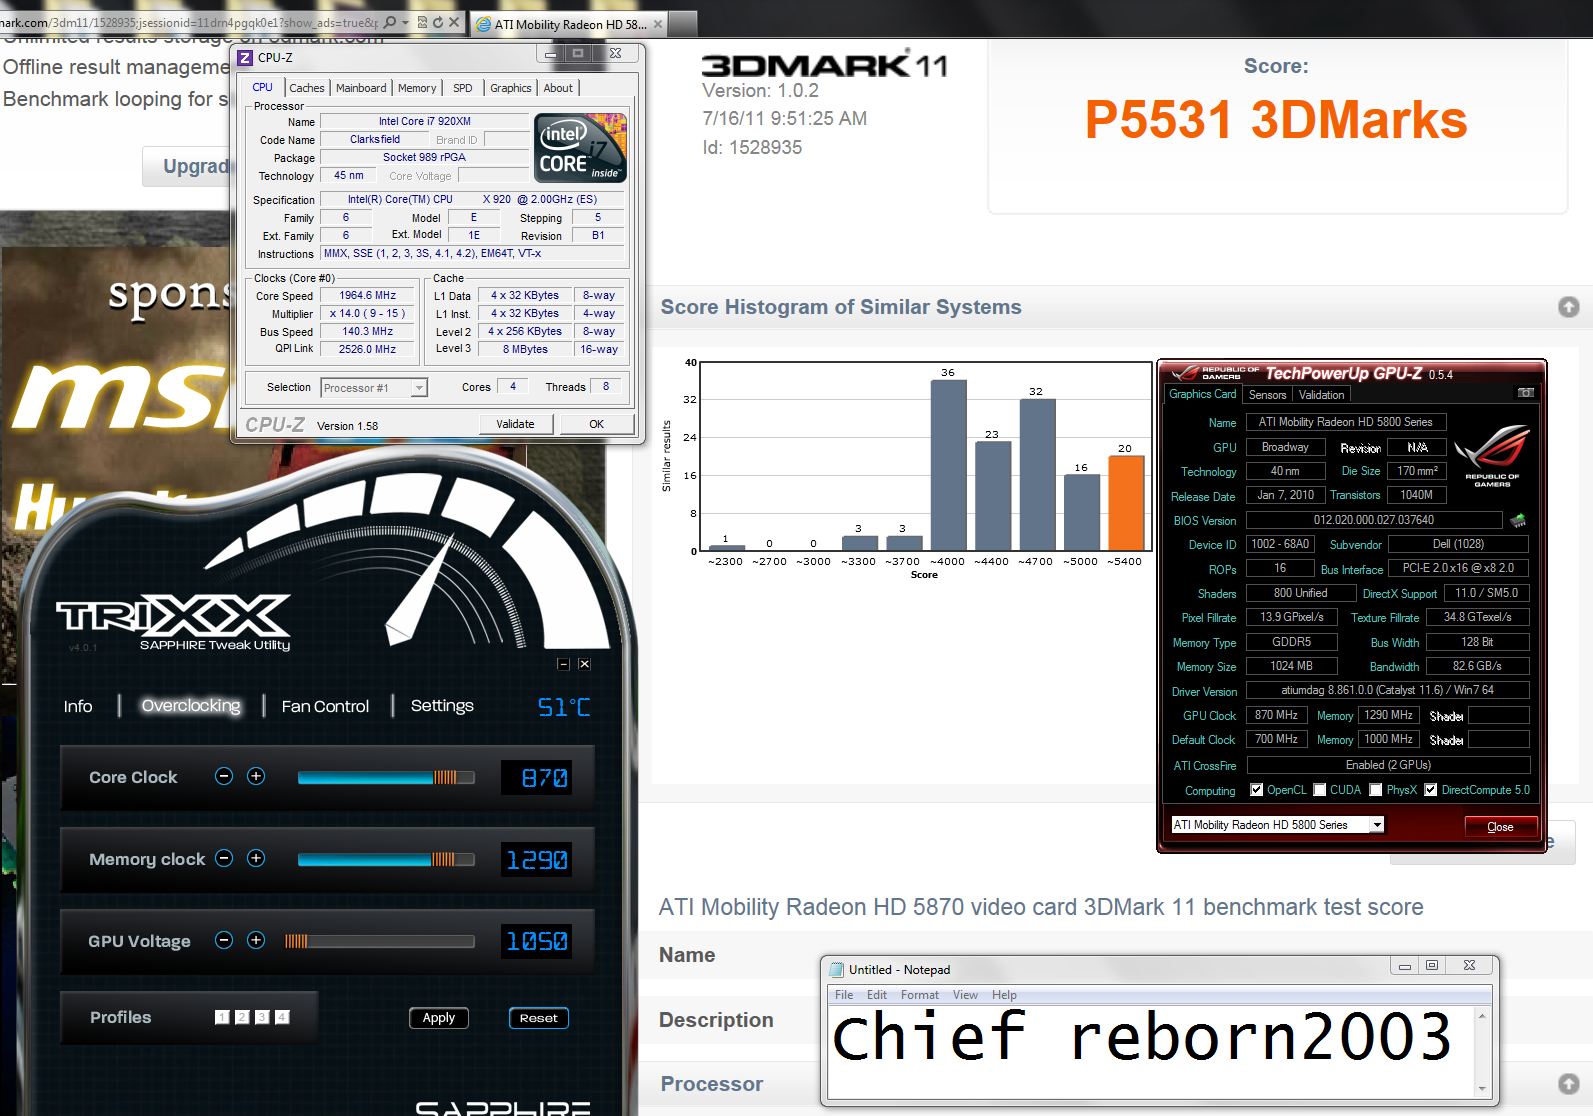Select TRIXX profile 3
Screen dimensions: 1593x1116
point(262,1017)
